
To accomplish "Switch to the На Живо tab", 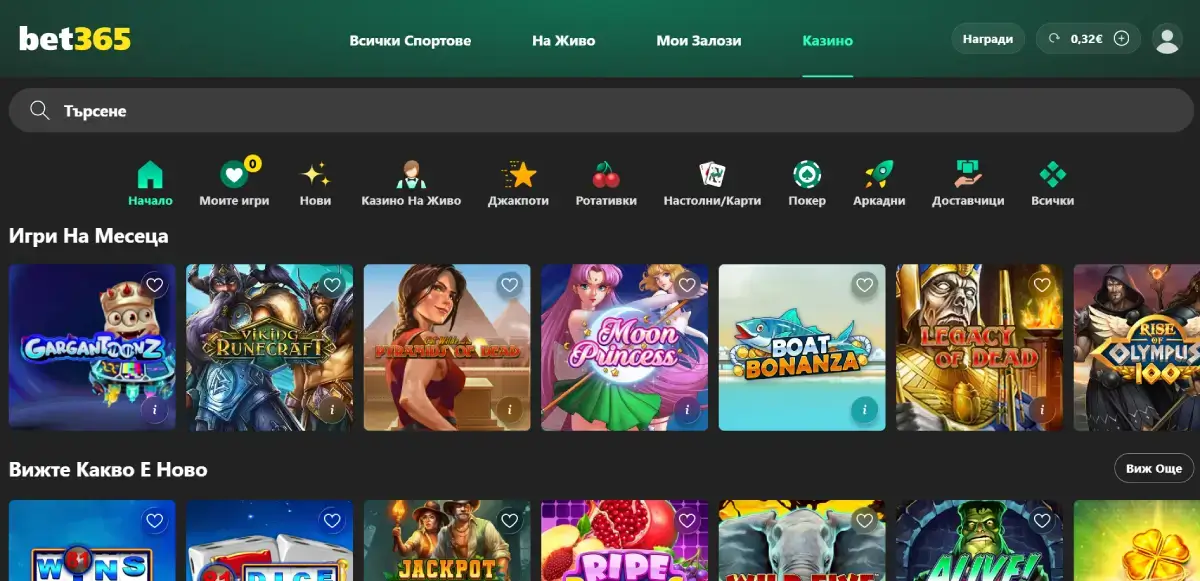I will pos(564,41).
